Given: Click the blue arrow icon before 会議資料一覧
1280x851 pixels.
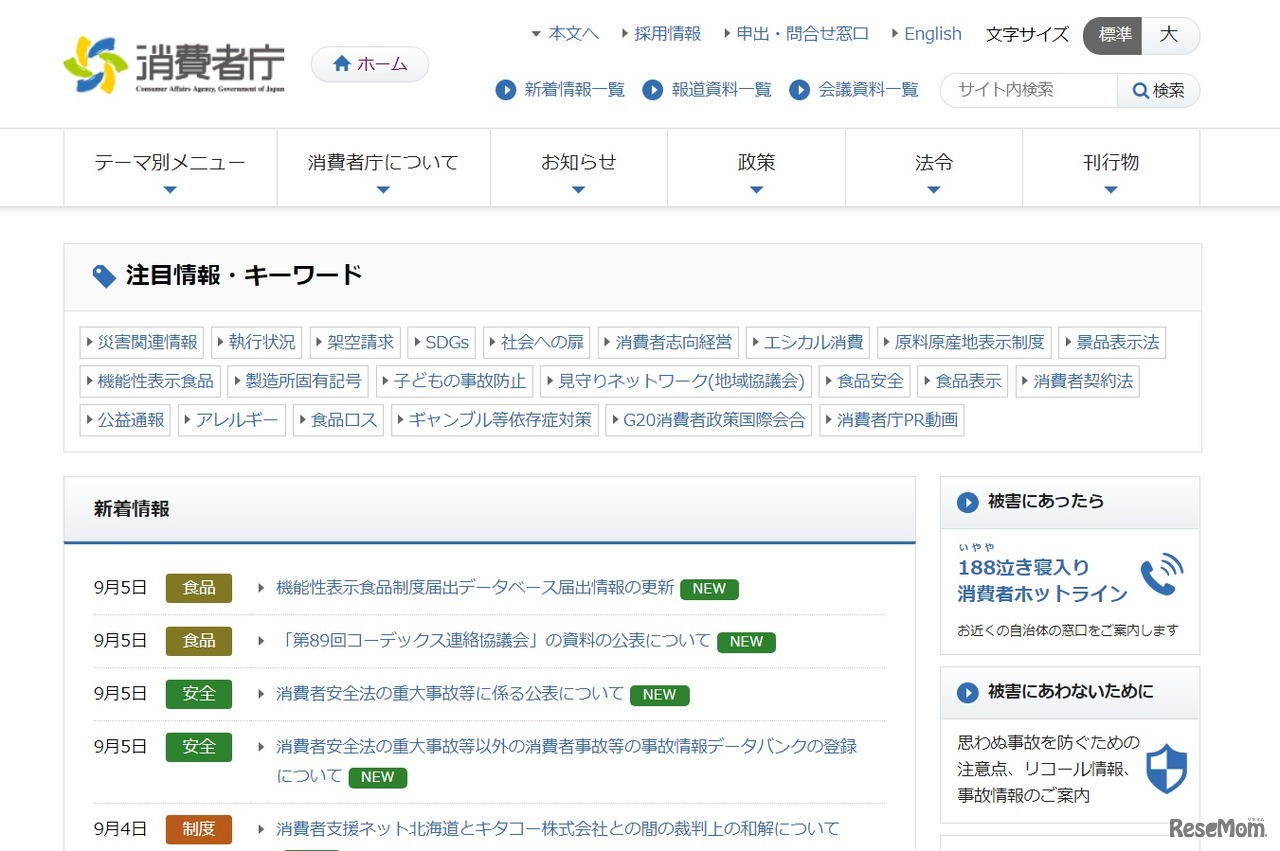Looking at the screenshot, I should 800,90.
